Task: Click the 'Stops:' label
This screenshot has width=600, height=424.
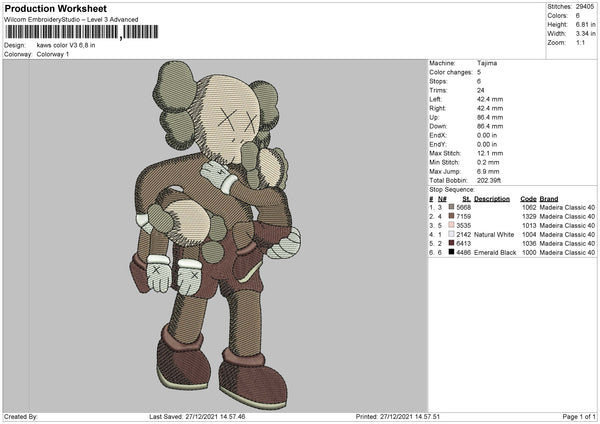Action: pos(438,81)
